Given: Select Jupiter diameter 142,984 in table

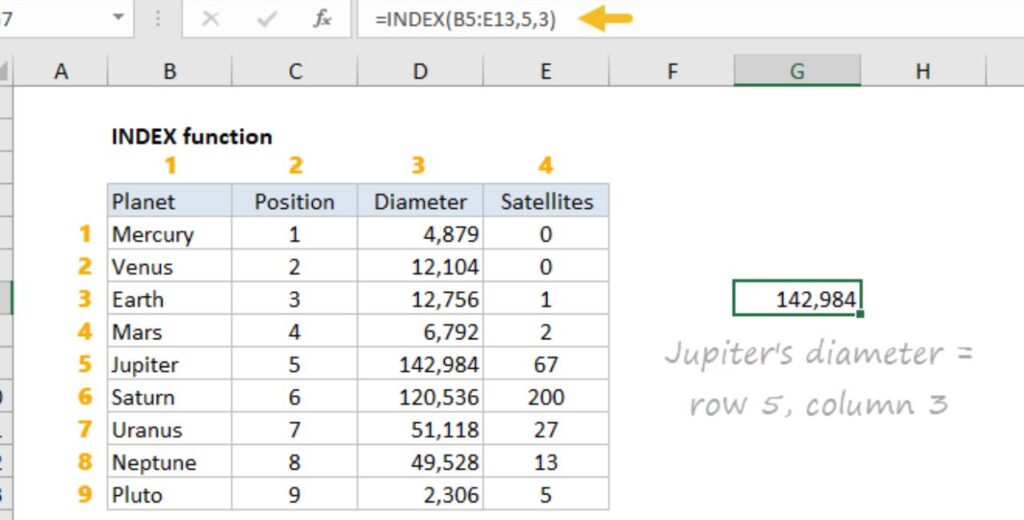Looking at the screenshot, I should coord(421,365).
